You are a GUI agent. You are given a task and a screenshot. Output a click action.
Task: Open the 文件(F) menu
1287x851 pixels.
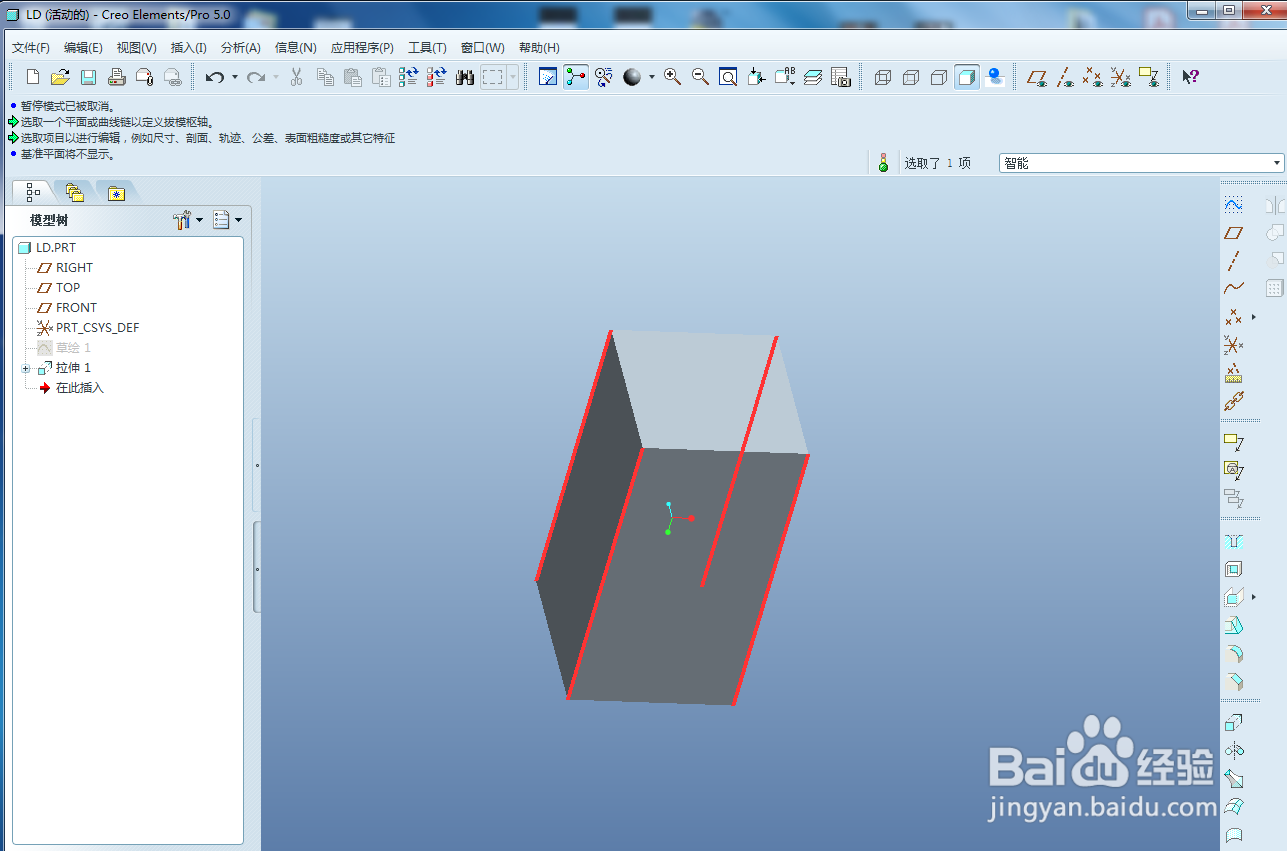click(31, 48)
